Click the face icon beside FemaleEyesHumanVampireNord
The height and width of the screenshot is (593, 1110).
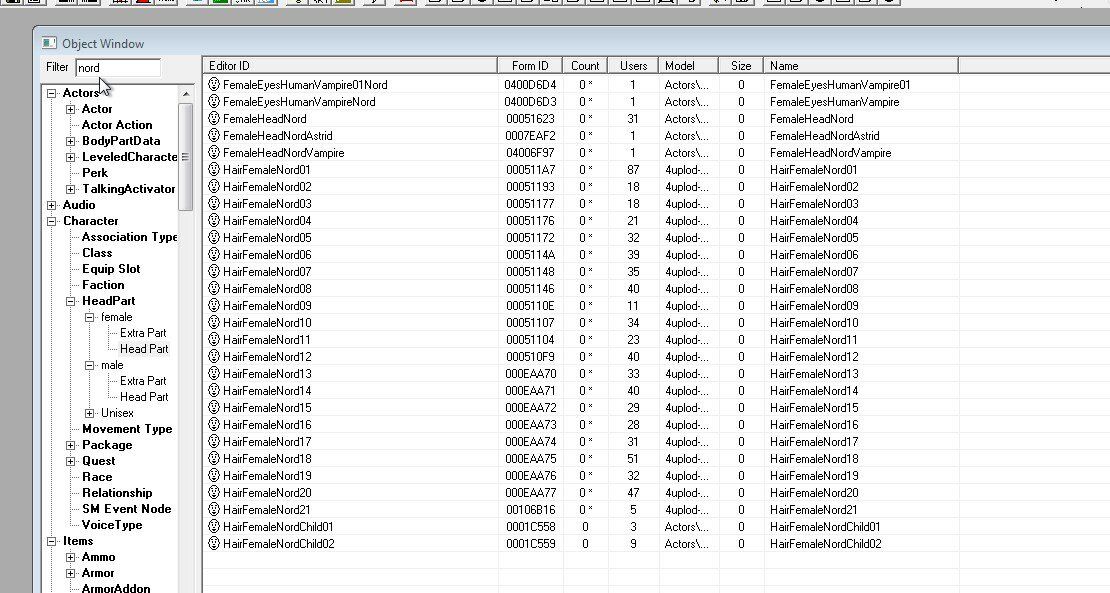click(214, 101)
